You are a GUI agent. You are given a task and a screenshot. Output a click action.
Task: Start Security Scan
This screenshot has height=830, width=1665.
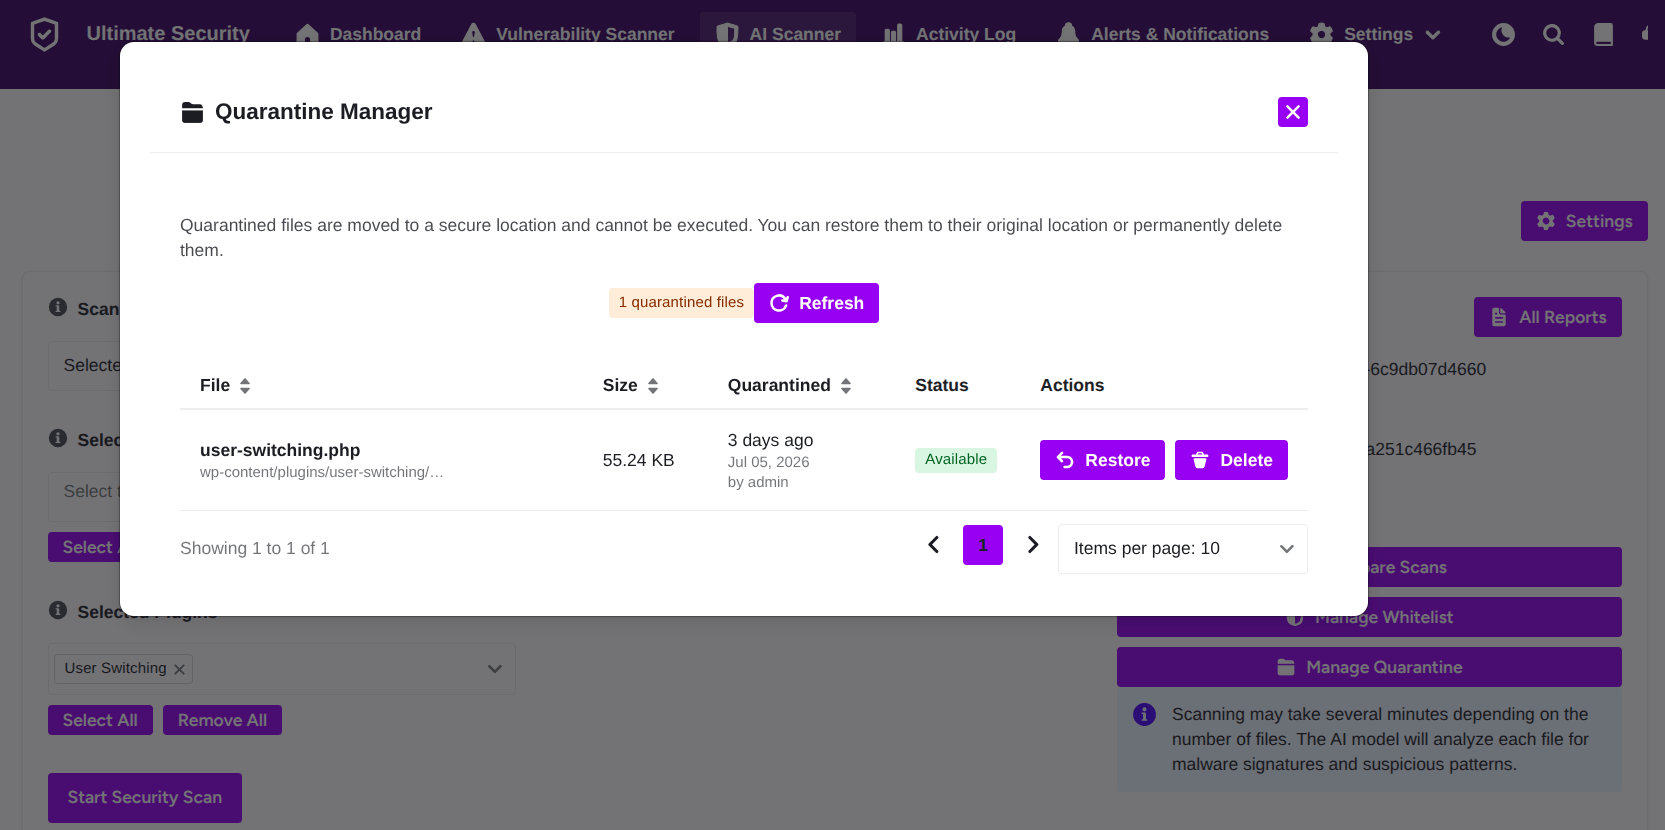[145, 798]
